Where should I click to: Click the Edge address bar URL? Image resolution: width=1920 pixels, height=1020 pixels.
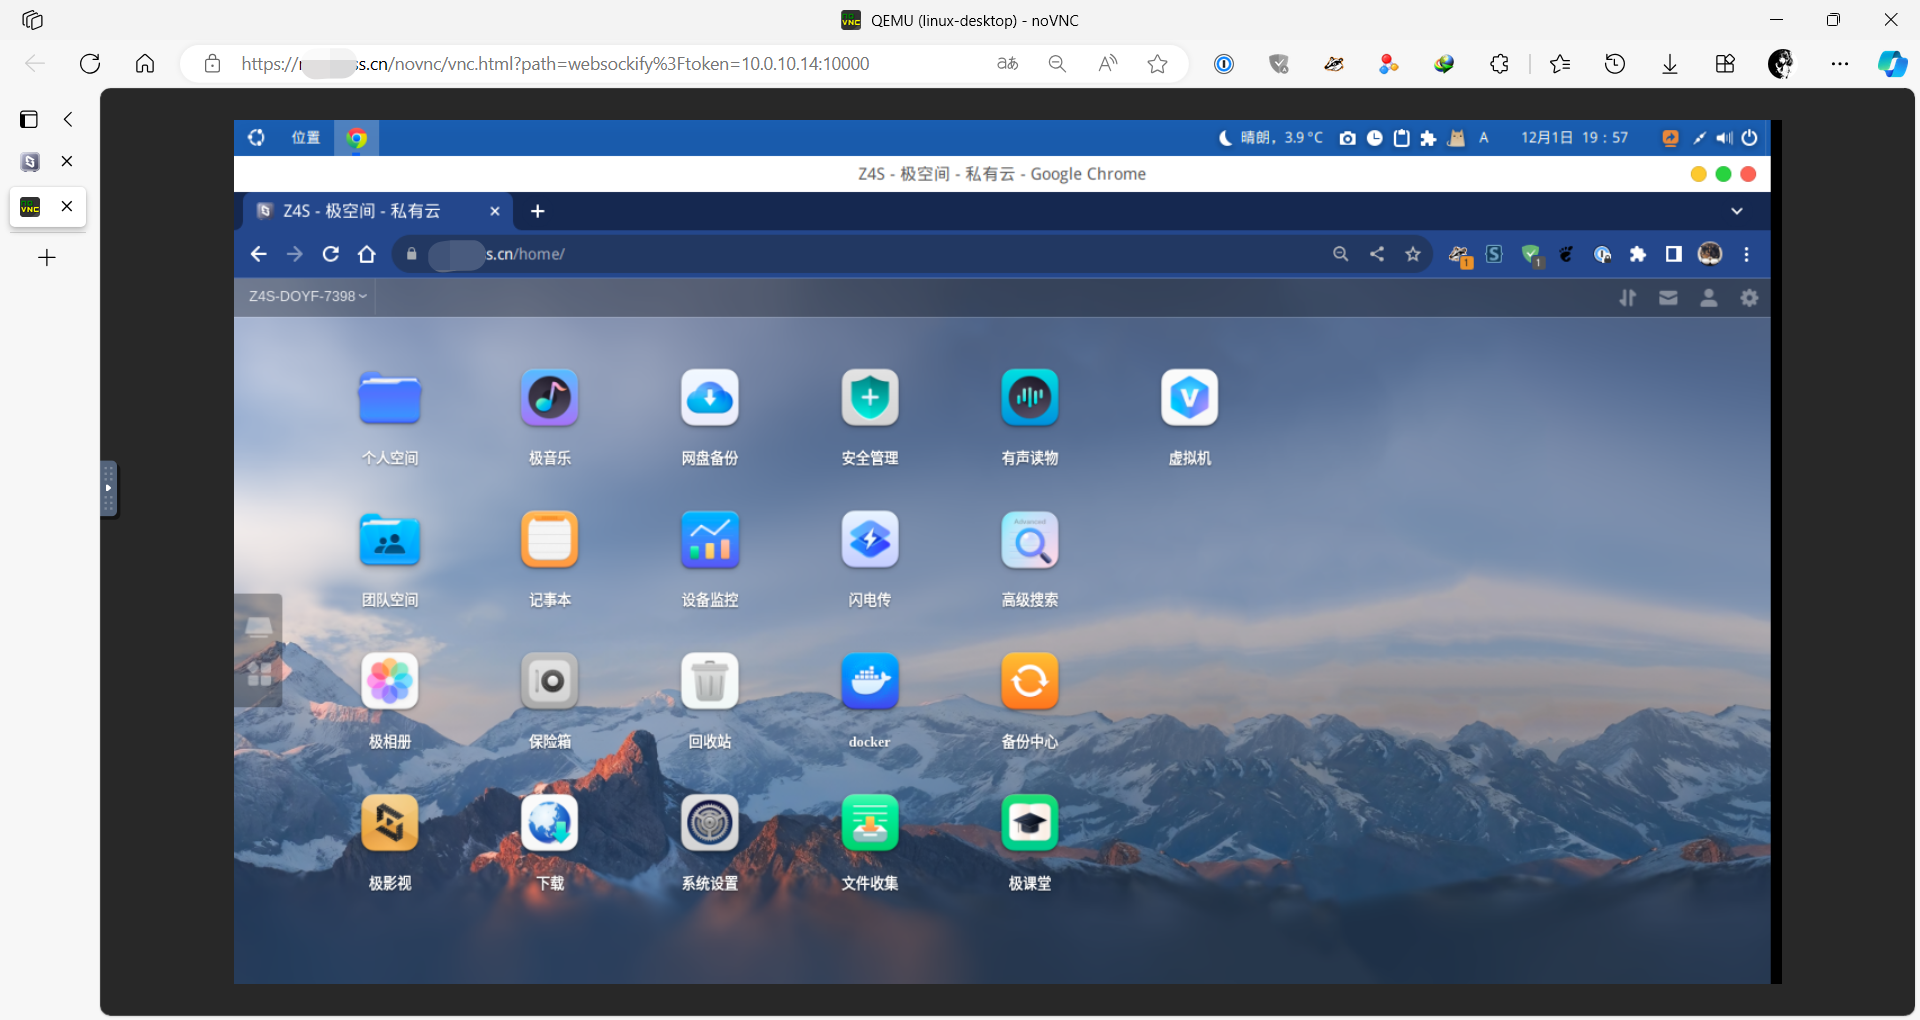(x=555, y=64)
